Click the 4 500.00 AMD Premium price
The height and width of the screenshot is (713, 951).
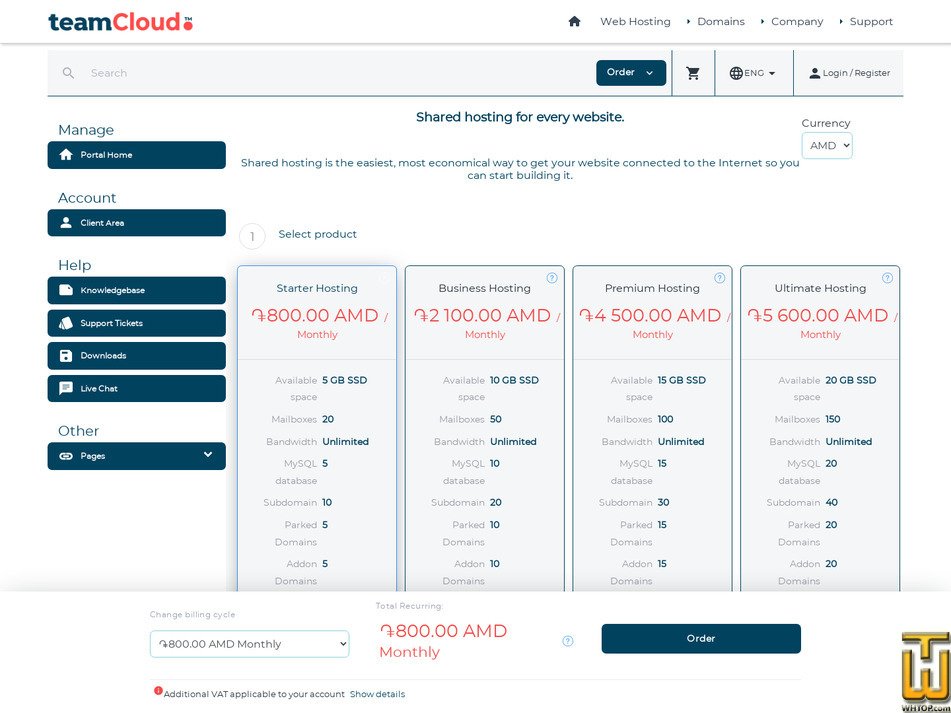[x=650, y=315]
